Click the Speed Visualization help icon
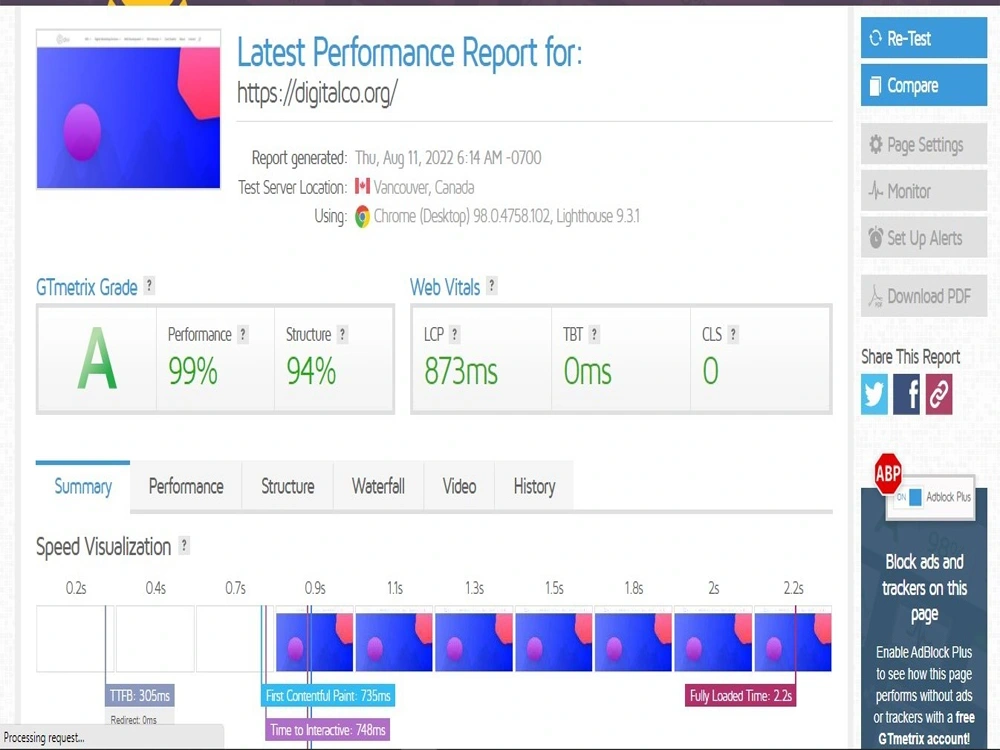Viewport: 1000px width, 750px height. tap(183, 547)
